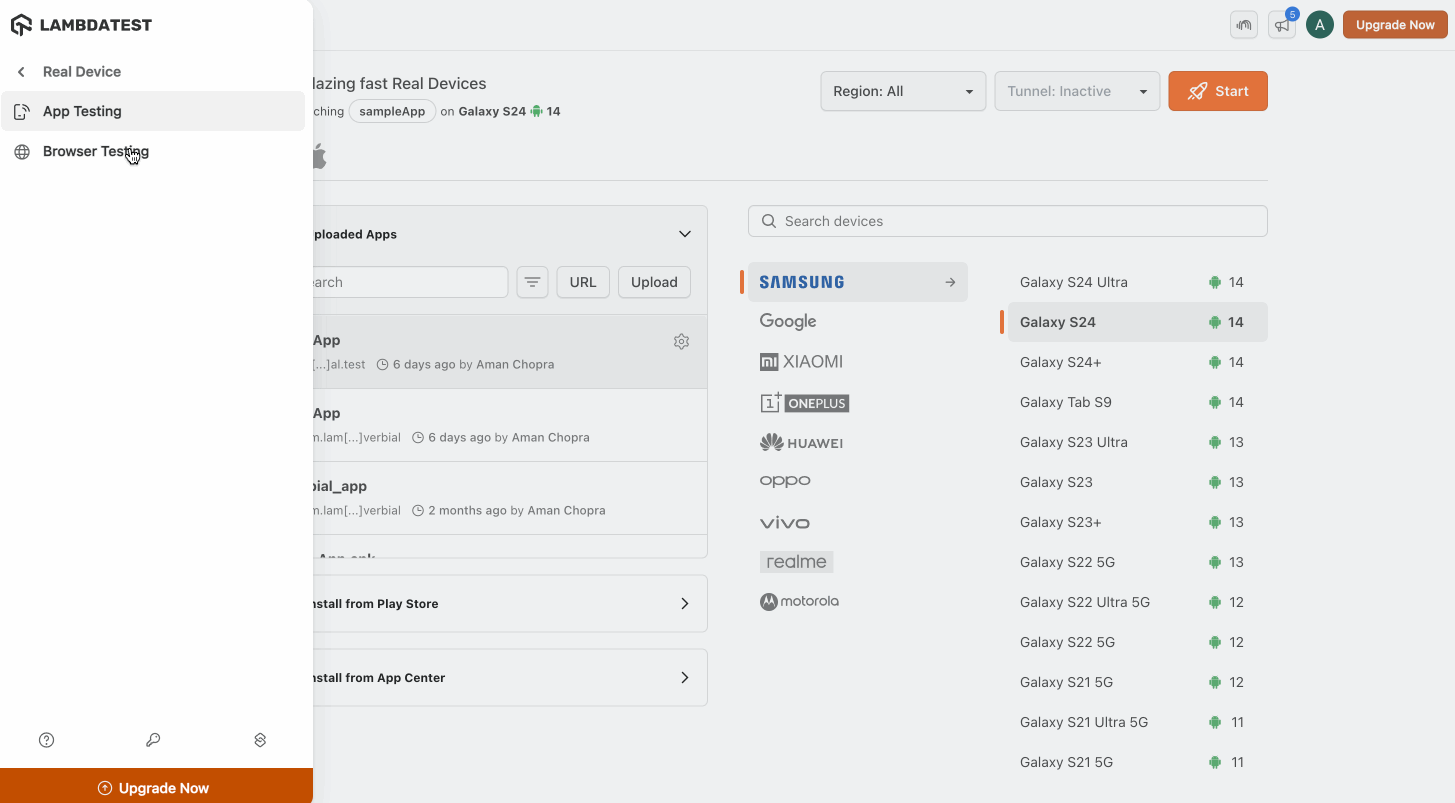
Task: Expand Install from App Center
Action: (510, 677)
